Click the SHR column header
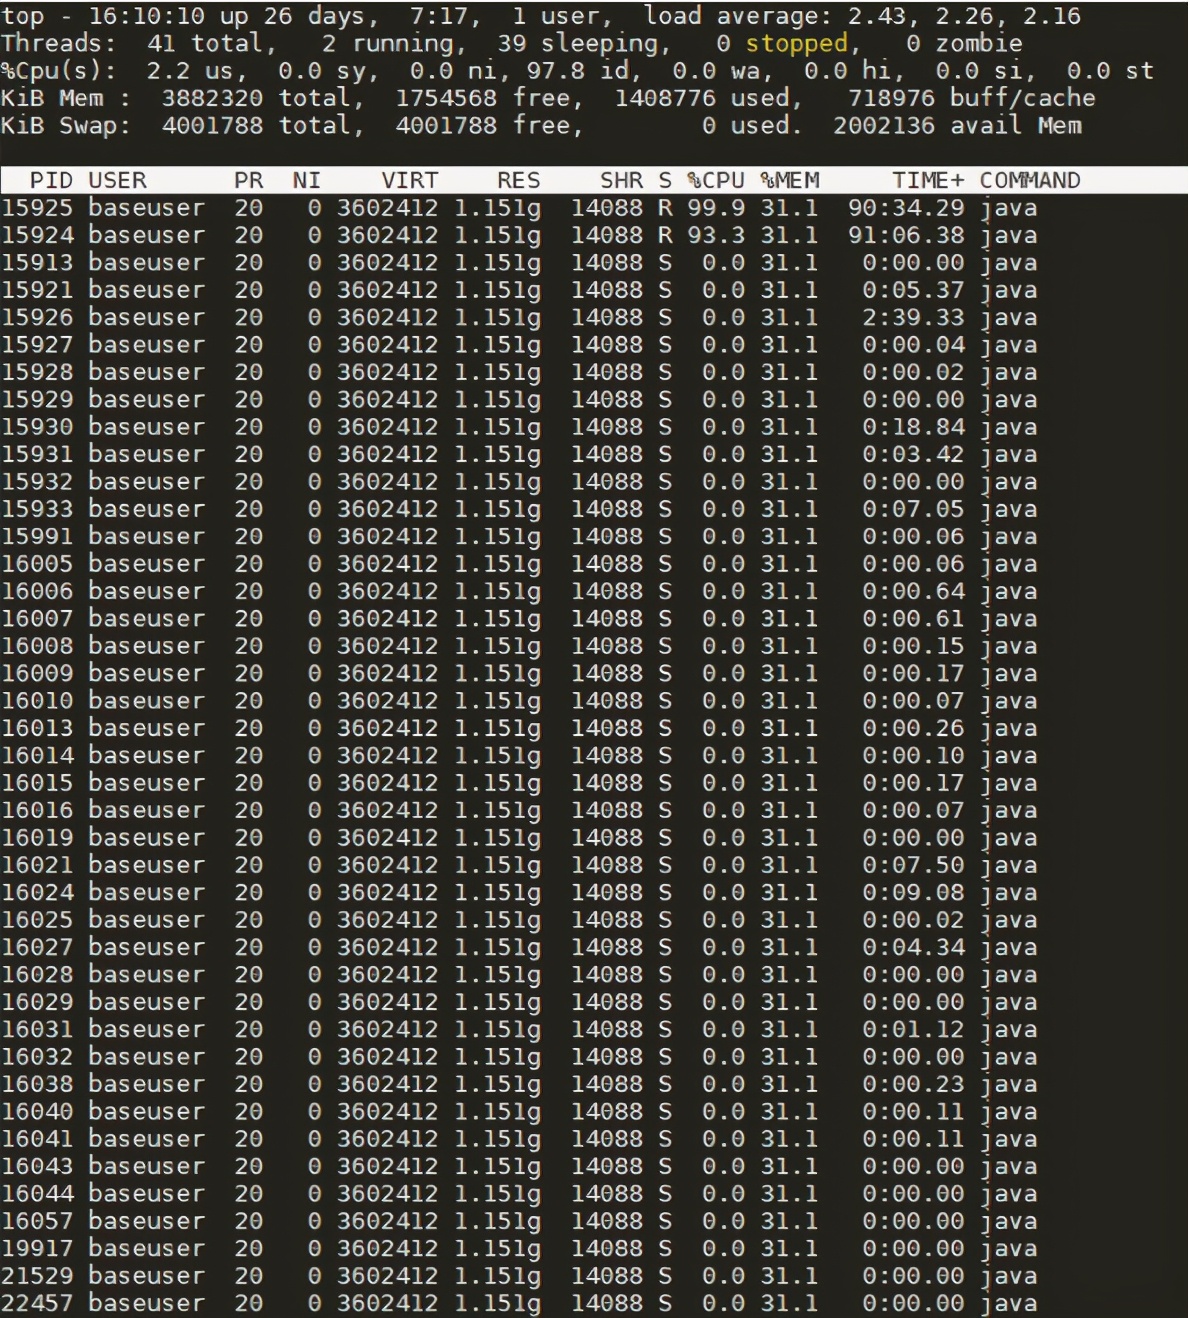This screenshot has height=1318, width=1188. point(622,180)
